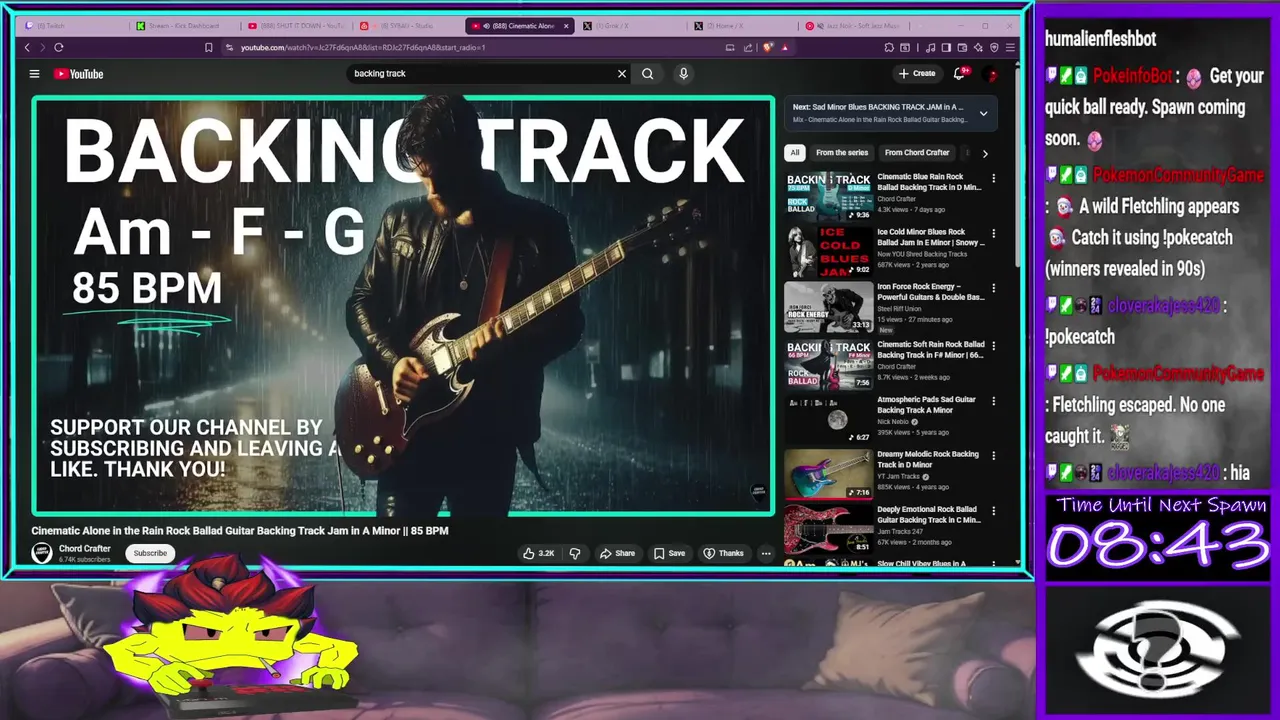Go back with the browser back arrow
Image resolution: width=1280 pixels, height=720 pixels.
[x=27, y=47]
